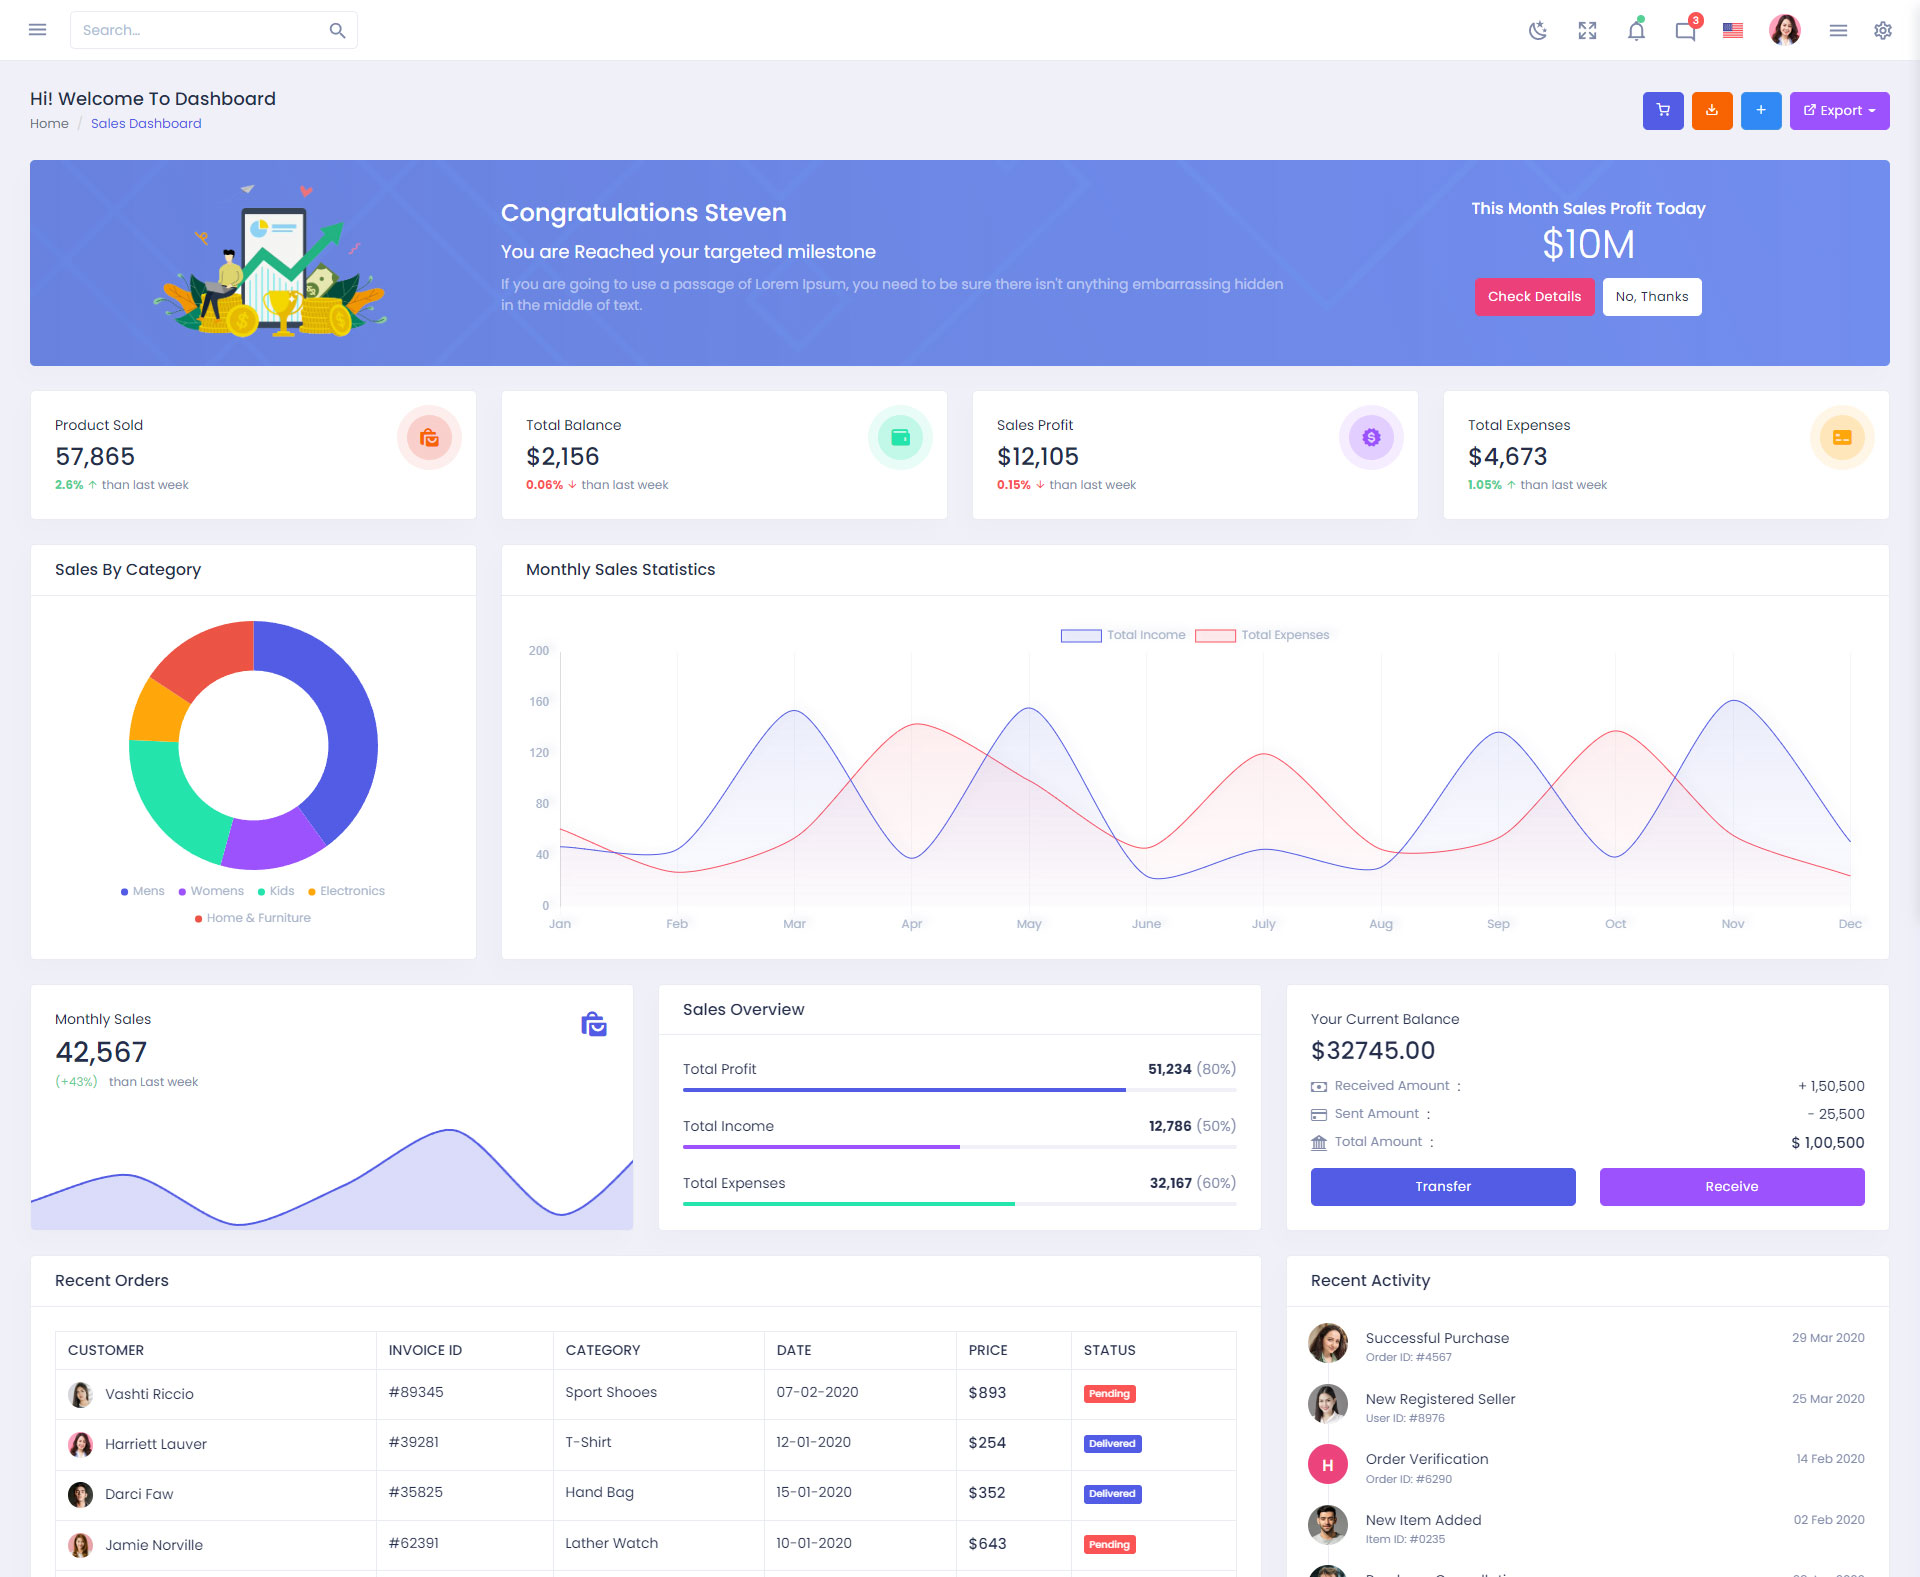Click the Transfer button
This screenshot has height=1577, width=1920.
(1442, 1186)
